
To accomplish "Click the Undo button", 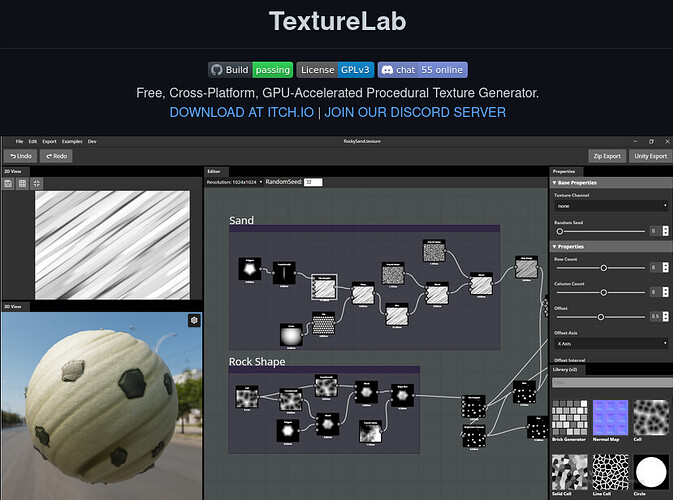I will coord(21,156).
